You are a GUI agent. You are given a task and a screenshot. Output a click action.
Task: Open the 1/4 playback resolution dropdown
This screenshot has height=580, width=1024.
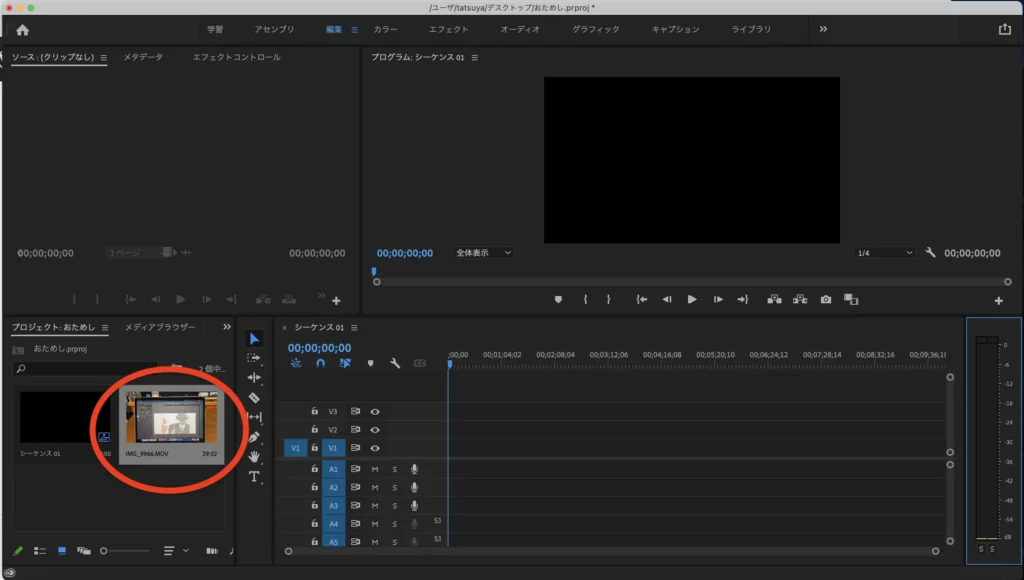point(884,253)
